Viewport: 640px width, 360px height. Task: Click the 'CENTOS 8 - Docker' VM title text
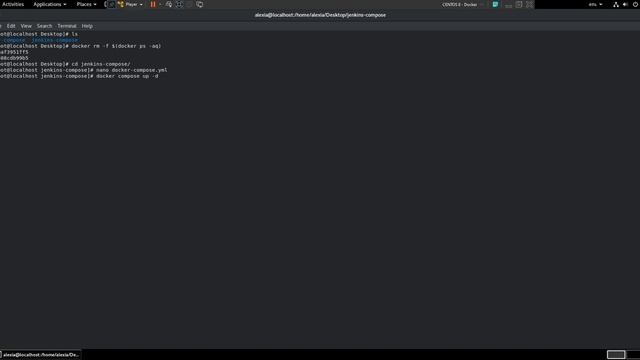pos(459,4)
